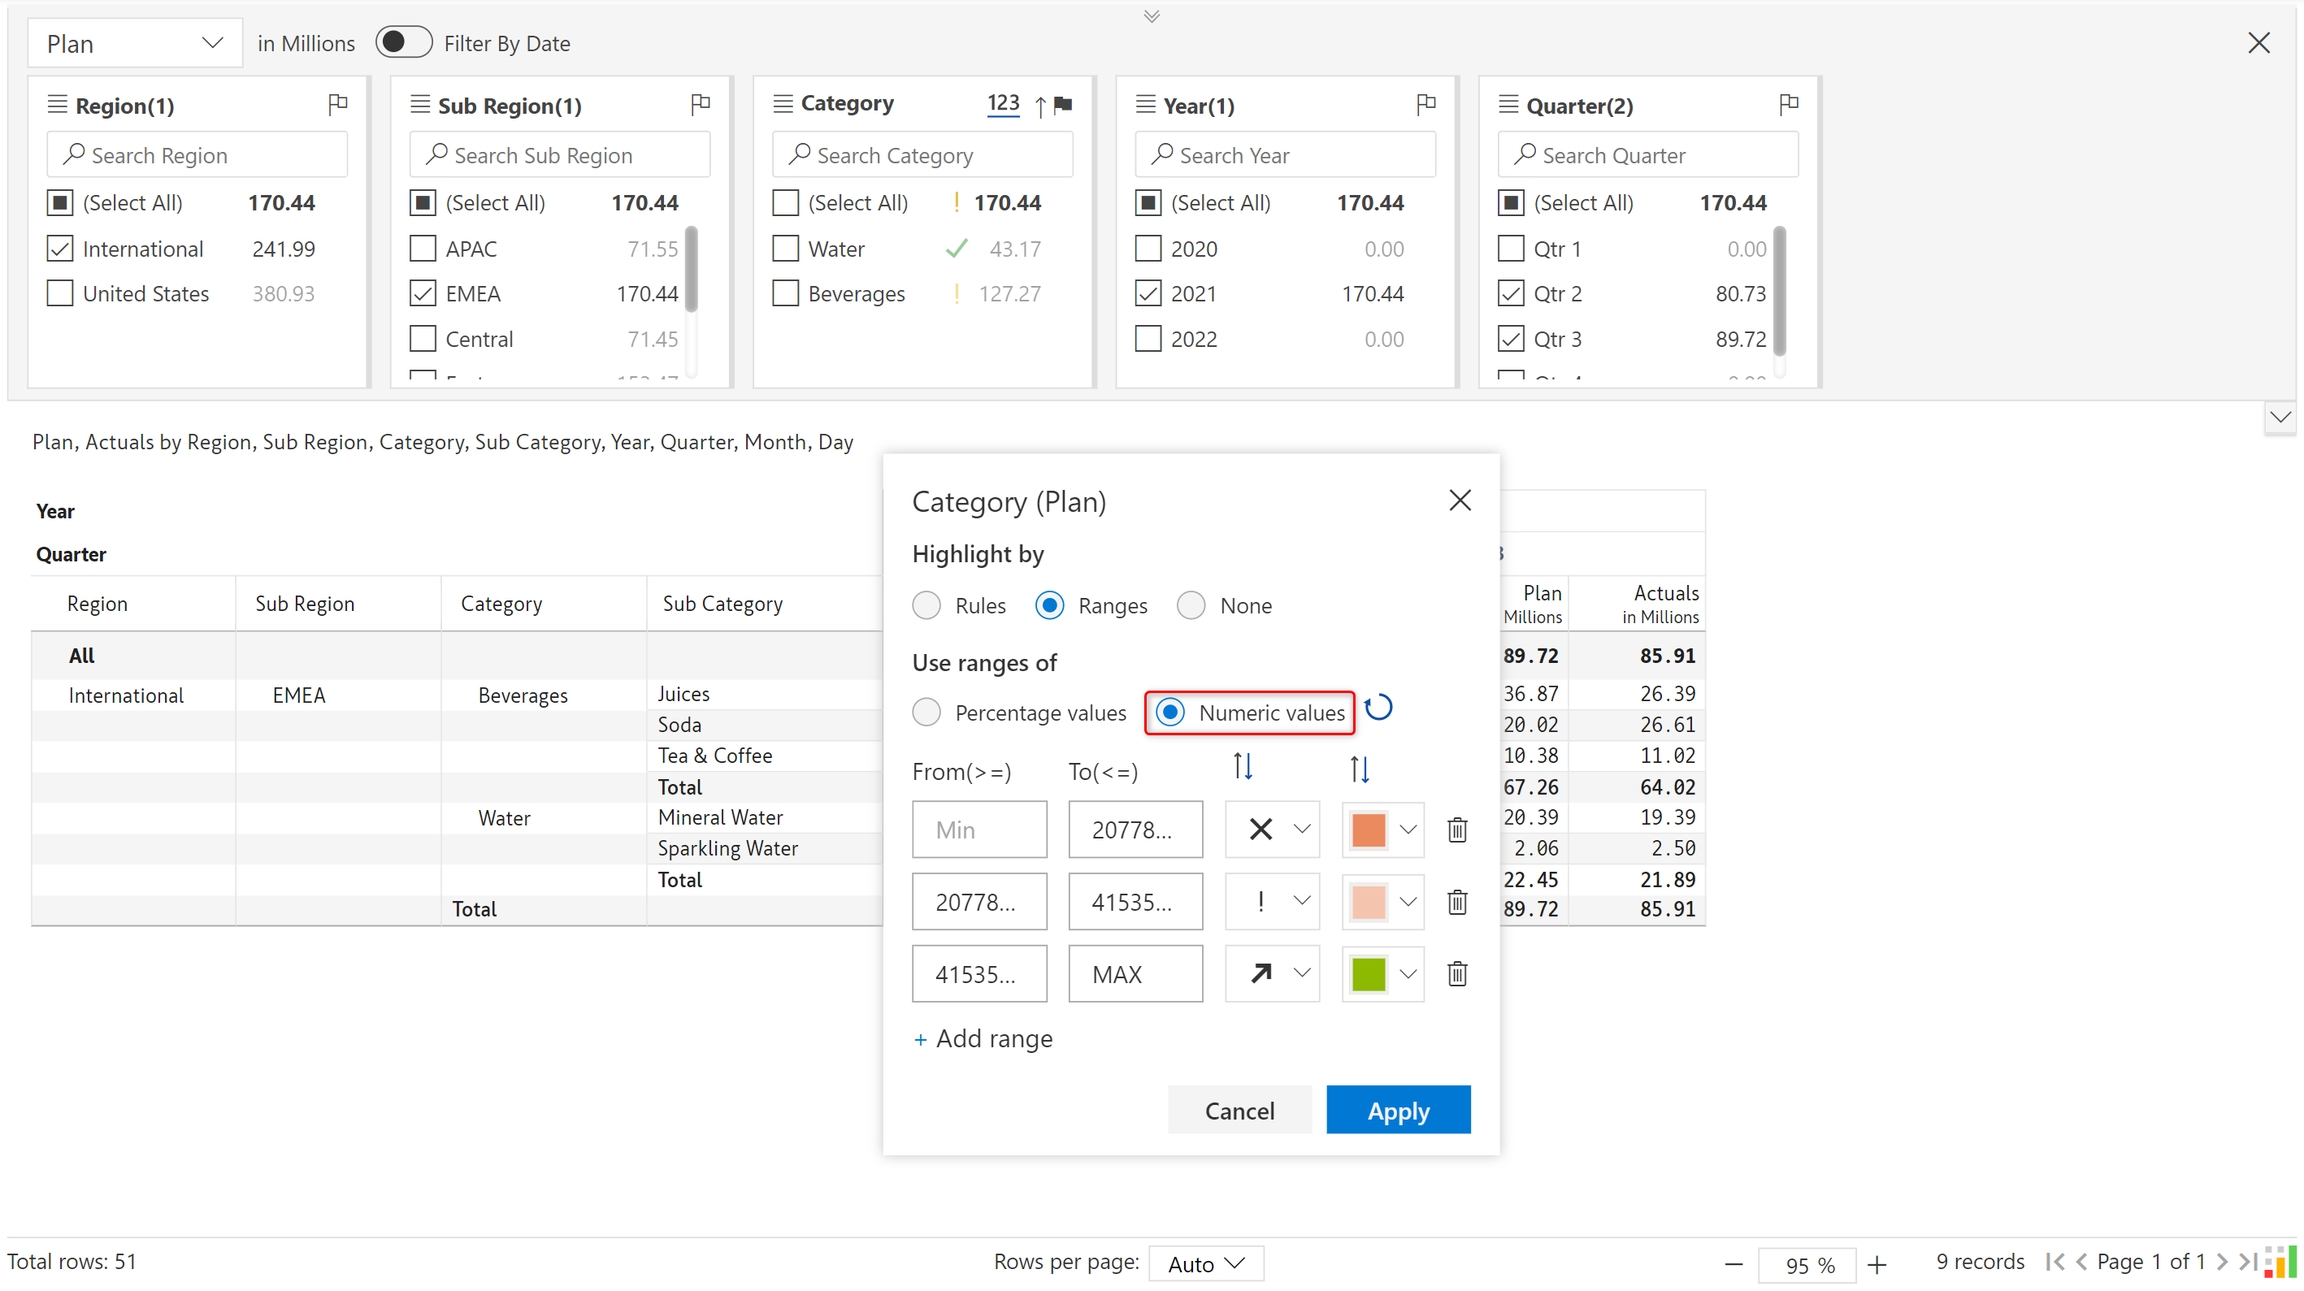Screen dimensions: 2304x1291
Task: Delete the MAX range row with trash icon
Action: (x=1457, y=973)
